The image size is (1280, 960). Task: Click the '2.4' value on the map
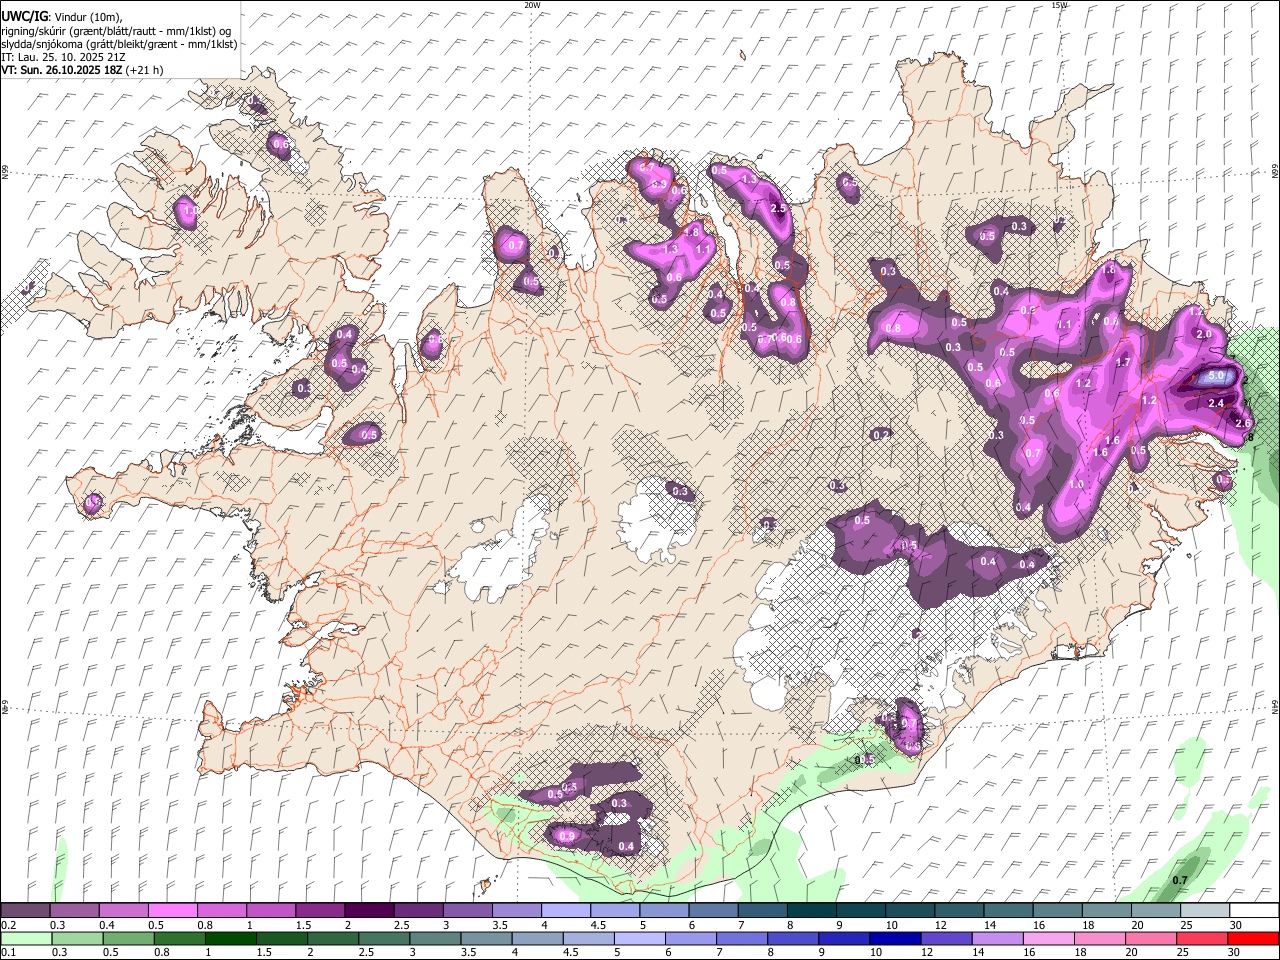(x=1217, y=403)
